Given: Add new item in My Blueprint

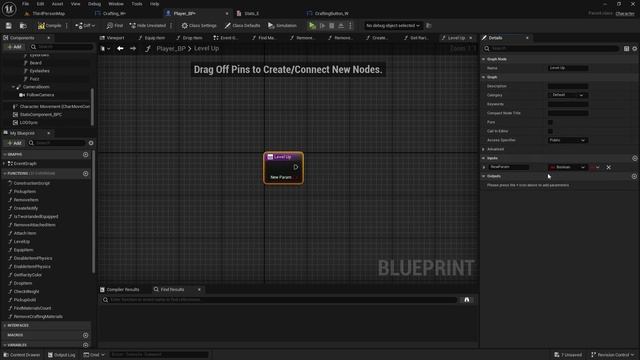Looking at the screenshot, I should point(14,143).
